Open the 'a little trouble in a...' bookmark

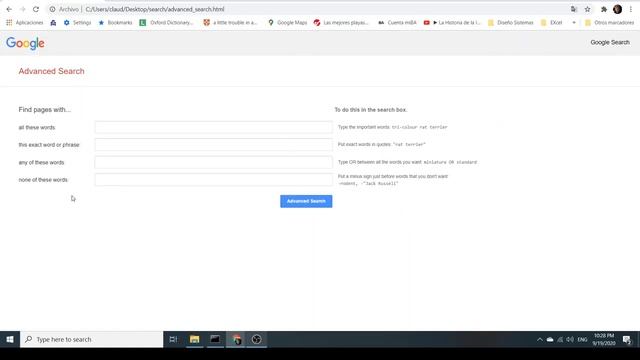[x=231, y=22]
